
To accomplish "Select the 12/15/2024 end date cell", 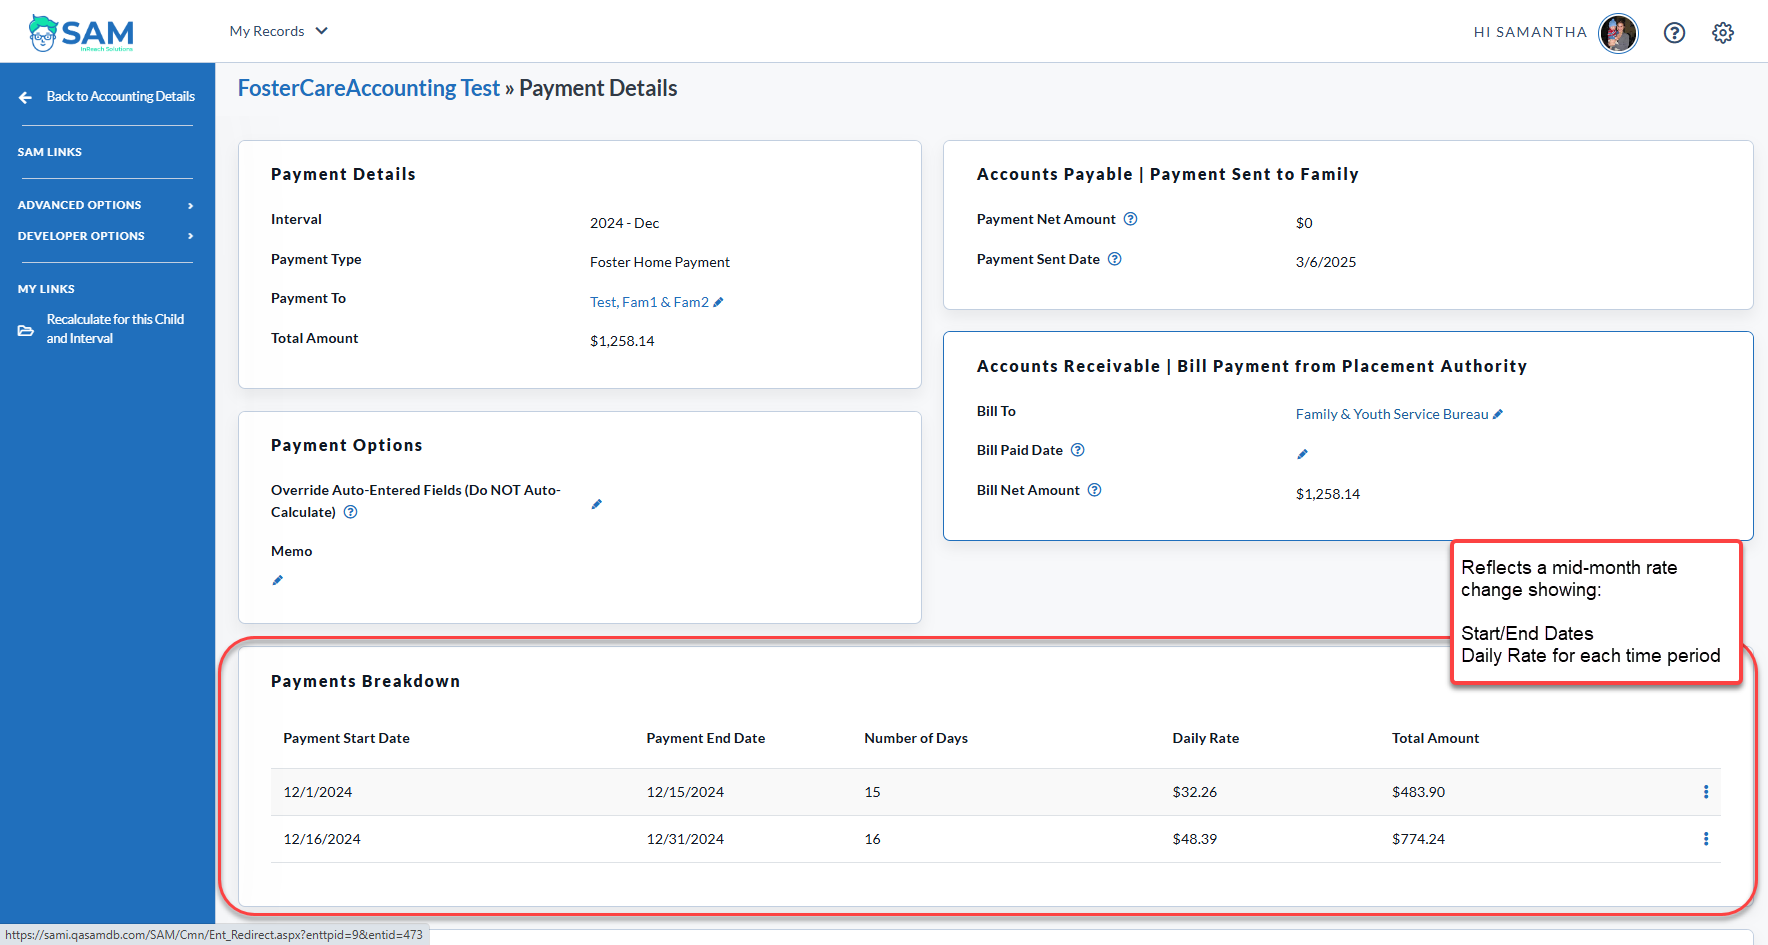I will (x=685, y=792).
